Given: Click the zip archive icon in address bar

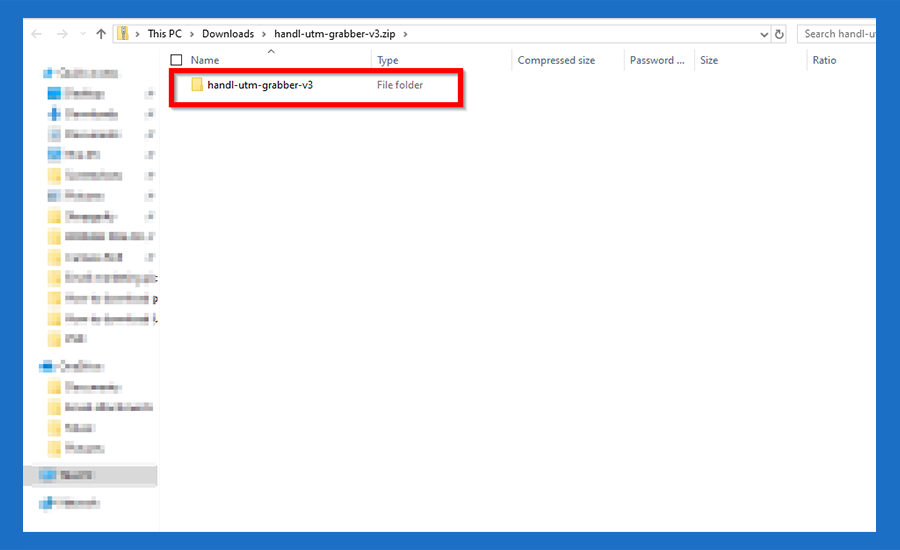Looking at the screenshot, I should 123,34.
